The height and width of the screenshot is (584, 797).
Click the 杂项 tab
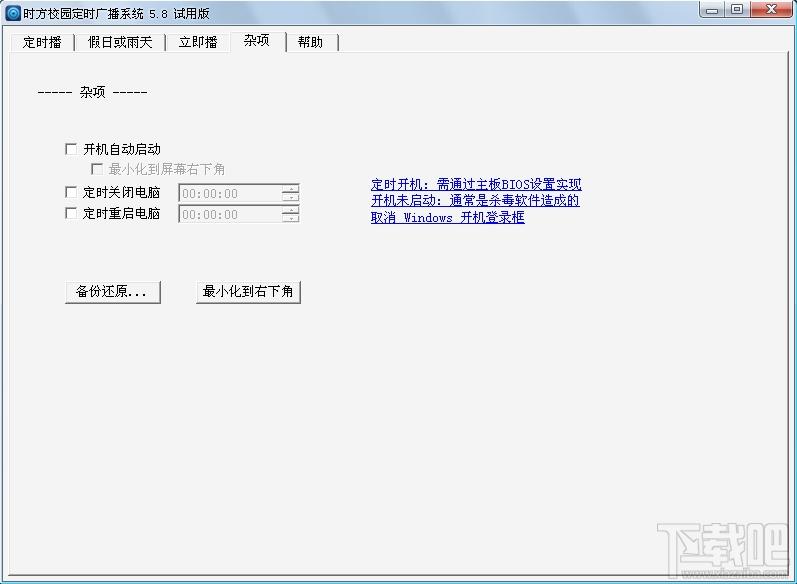tap(256, 40)
